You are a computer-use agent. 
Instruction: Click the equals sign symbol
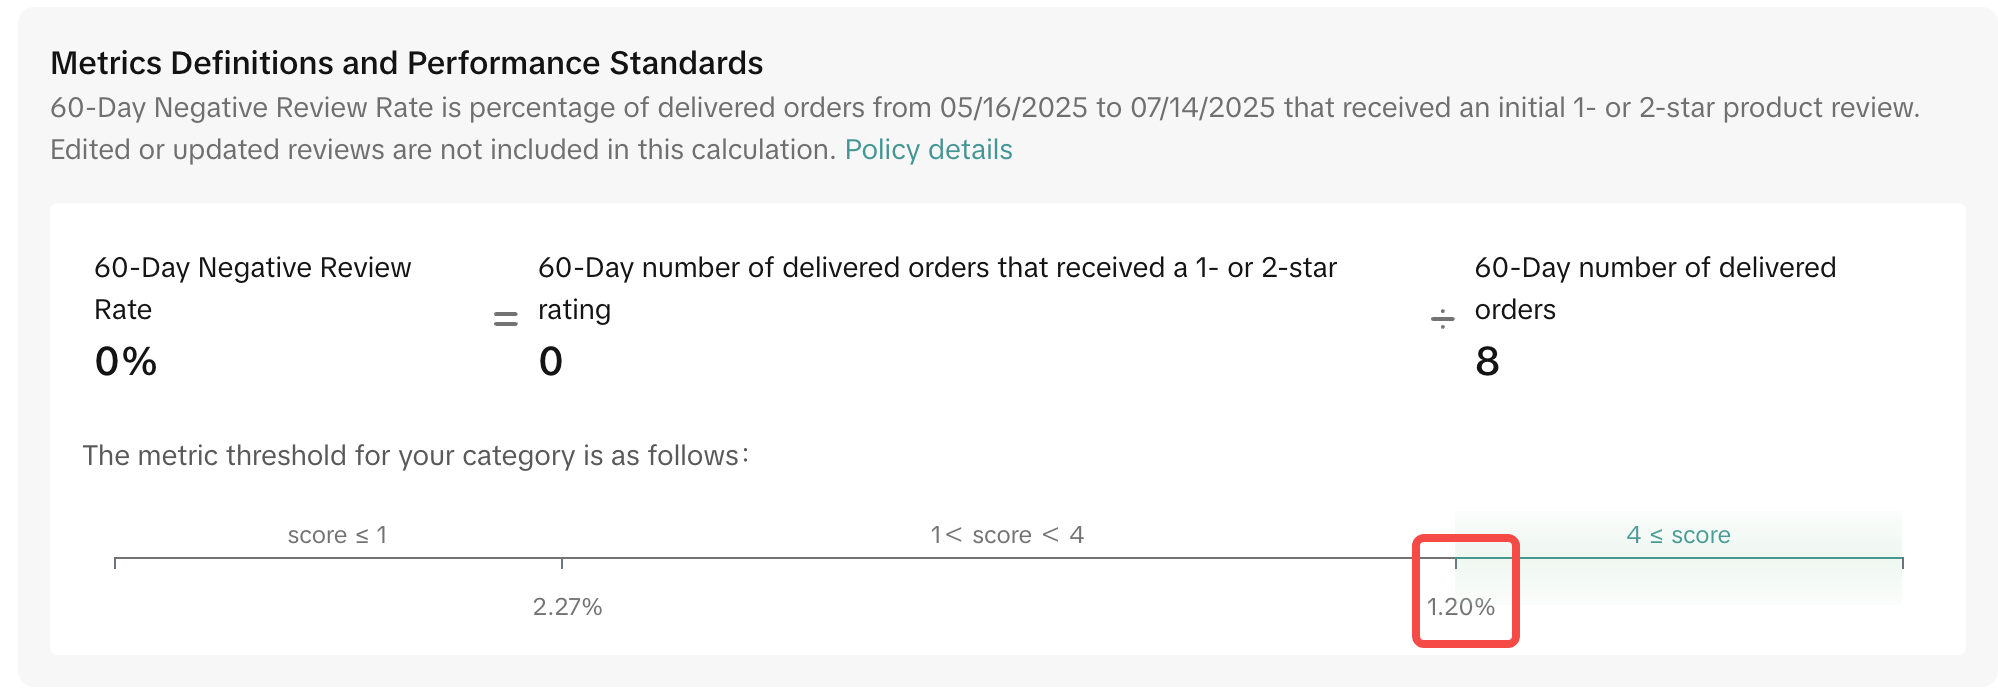coord(506,319)
